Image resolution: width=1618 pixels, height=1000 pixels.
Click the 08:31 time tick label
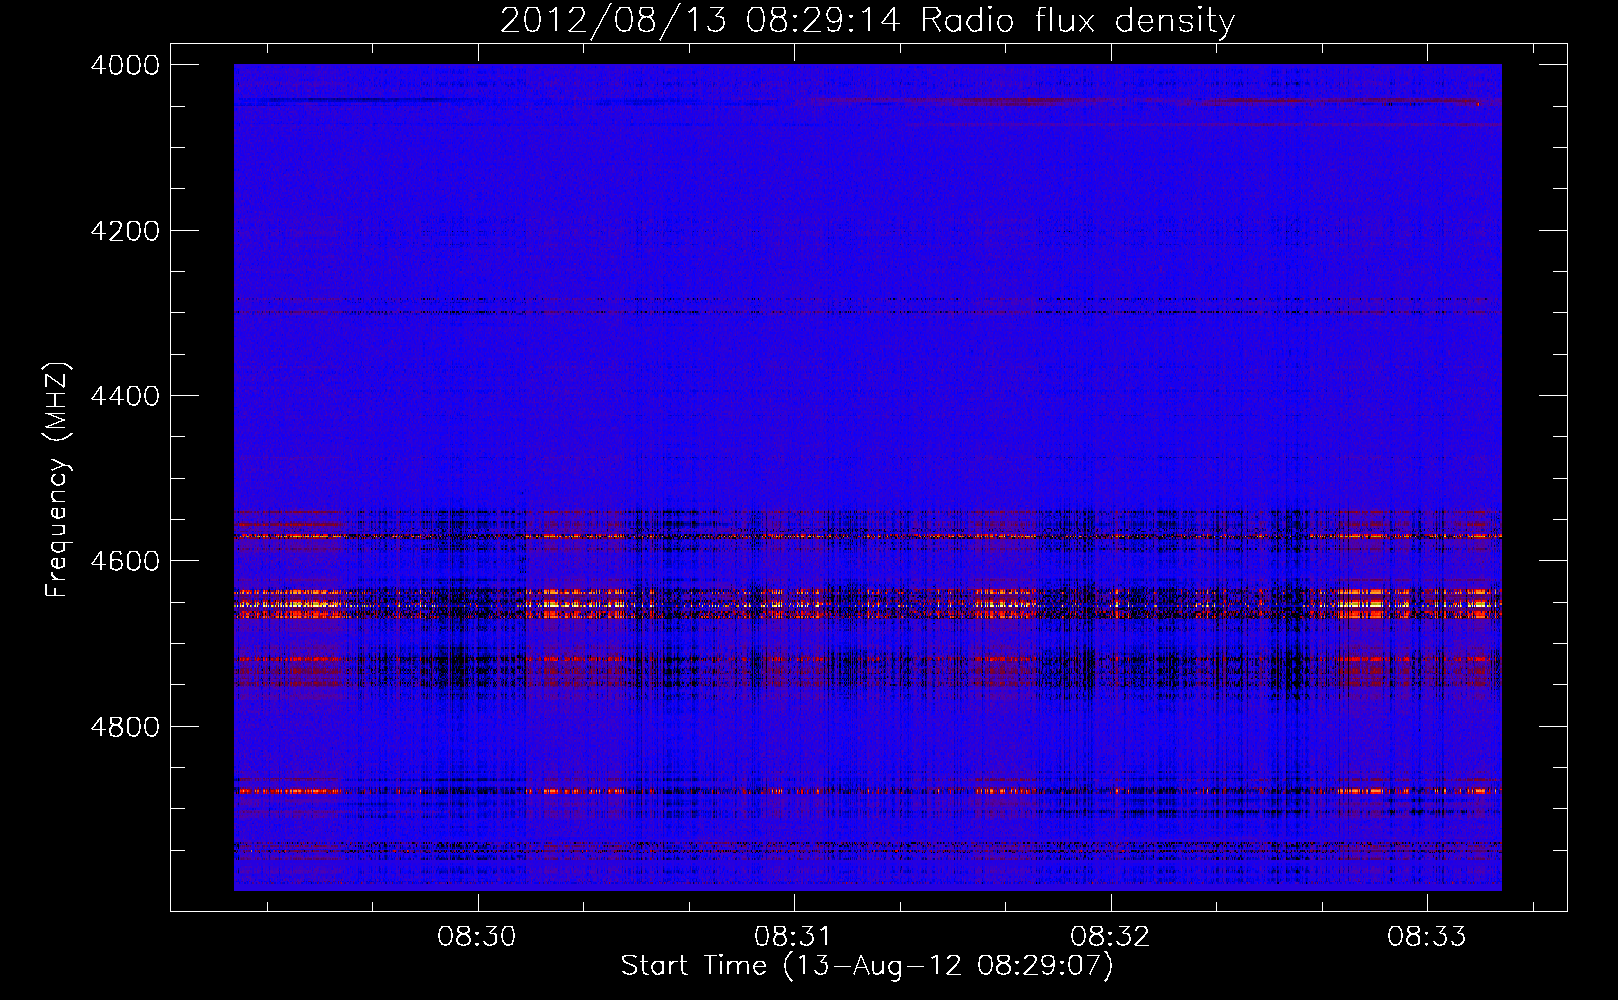pos(794,936)
